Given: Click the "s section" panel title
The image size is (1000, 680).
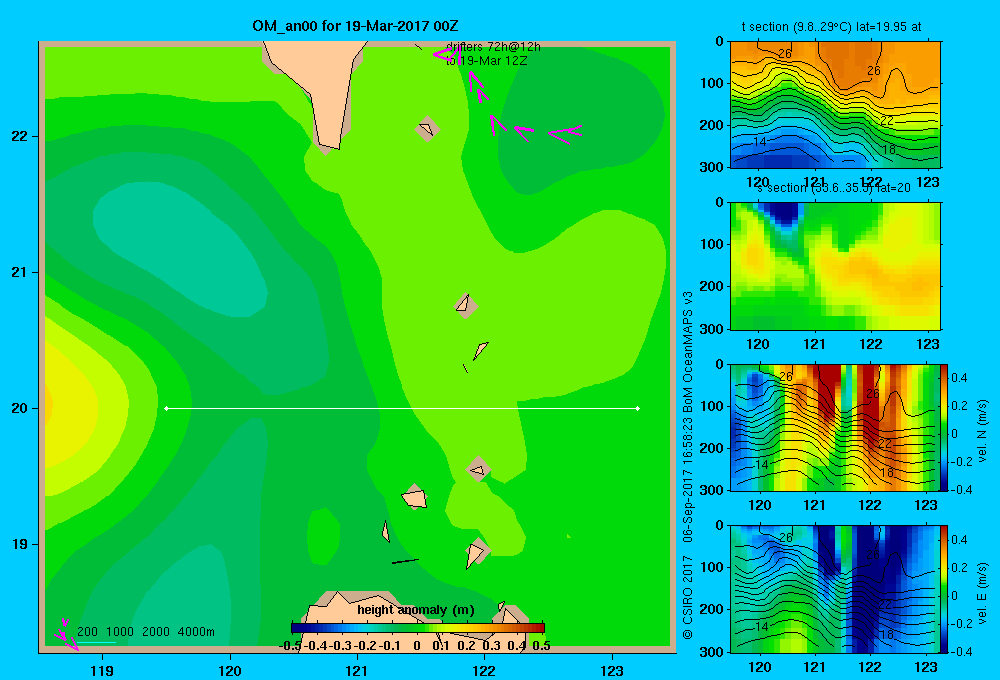Looking at the screenshot, I should pyautogui.click(x=833, y=188).
